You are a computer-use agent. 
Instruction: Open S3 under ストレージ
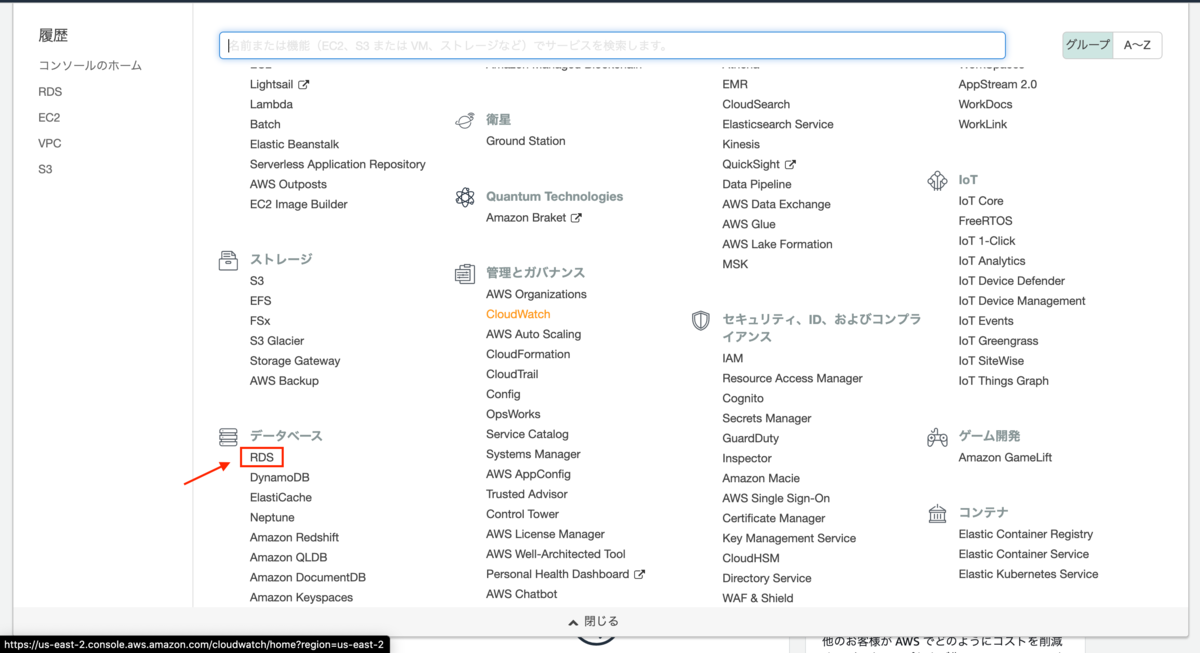pyautogui.click(x=257, y=281)
